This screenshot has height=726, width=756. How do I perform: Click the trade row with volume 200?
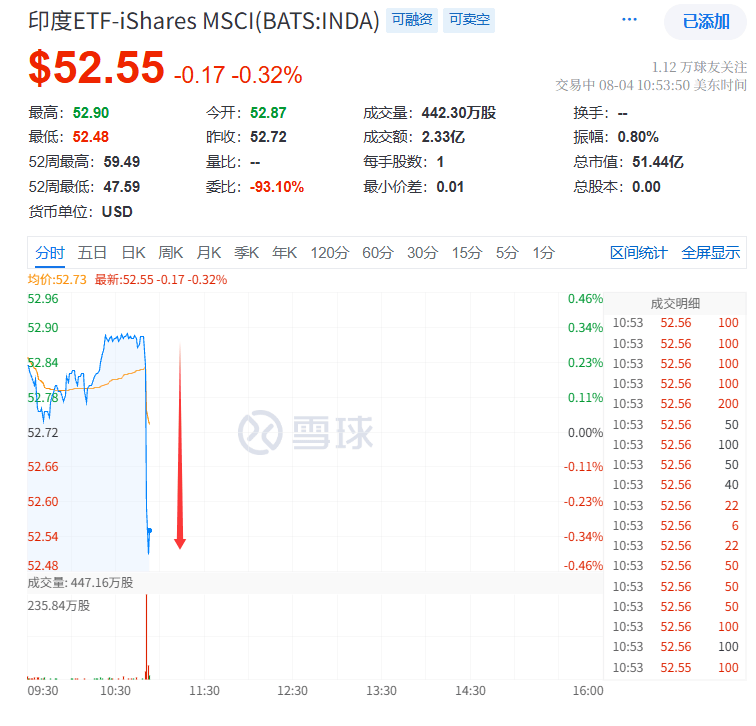pyautogui.click(x=675, y=403)
